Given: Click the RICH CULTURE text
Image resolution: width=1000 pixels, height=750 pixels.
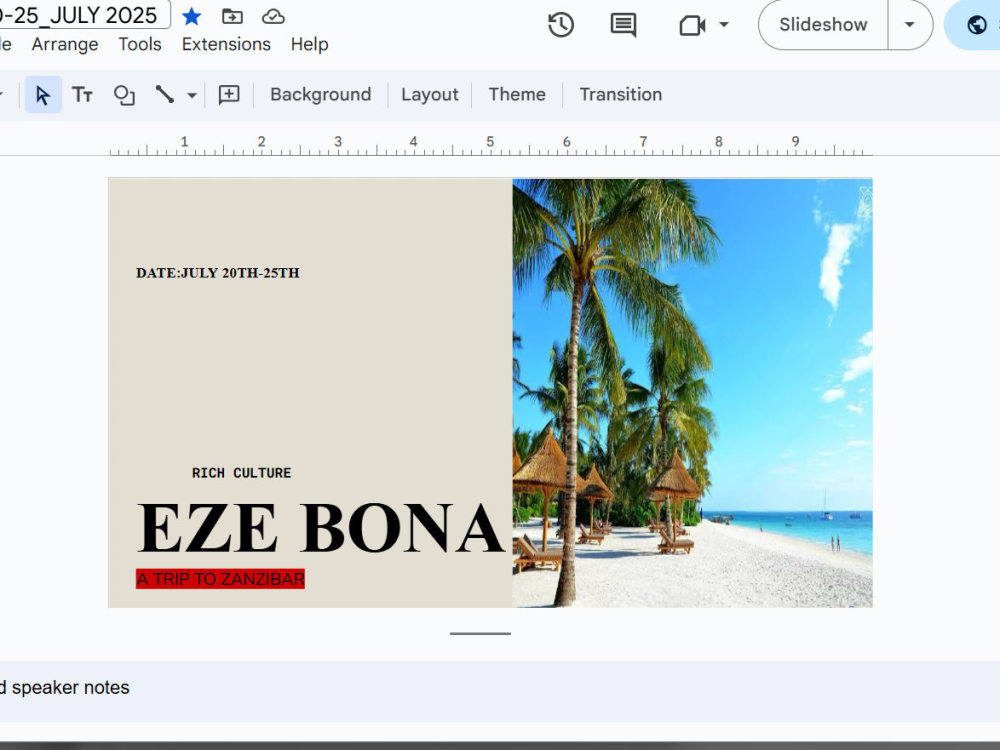Looking at the screenshot, I should (242, 473).
